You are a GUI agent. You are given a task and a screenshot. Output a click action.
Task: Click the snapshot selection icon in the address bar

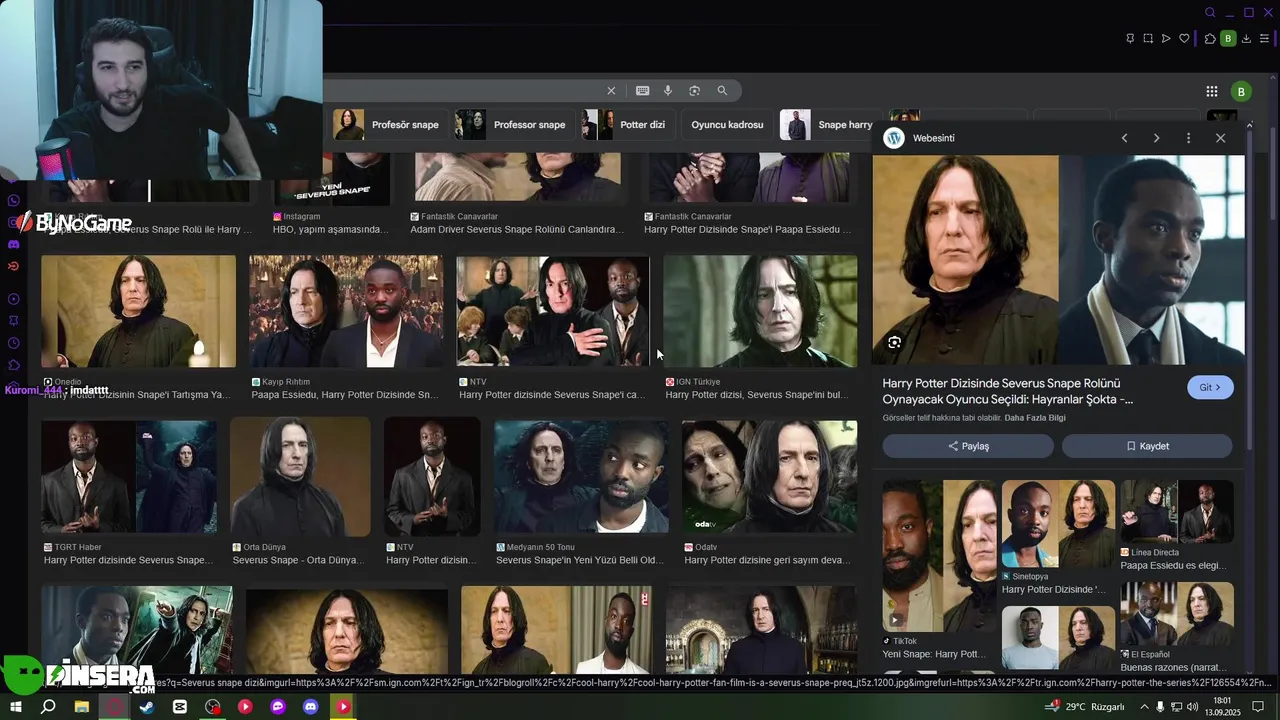point(1148,39)
